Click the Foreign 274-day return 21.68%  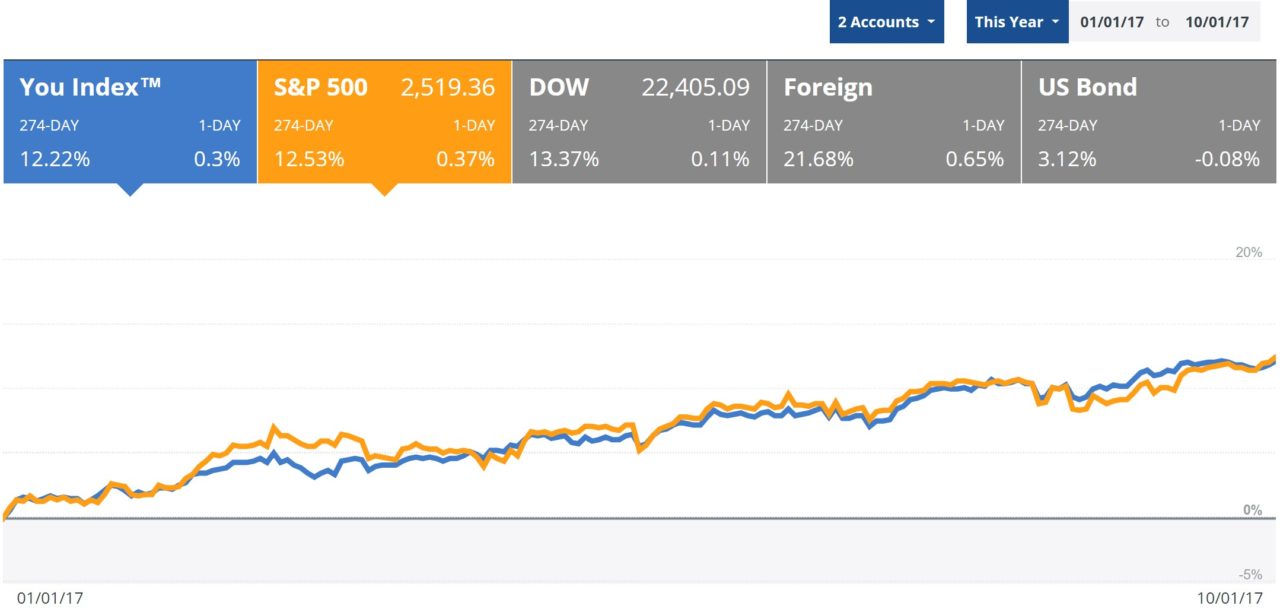pos(813,158)
